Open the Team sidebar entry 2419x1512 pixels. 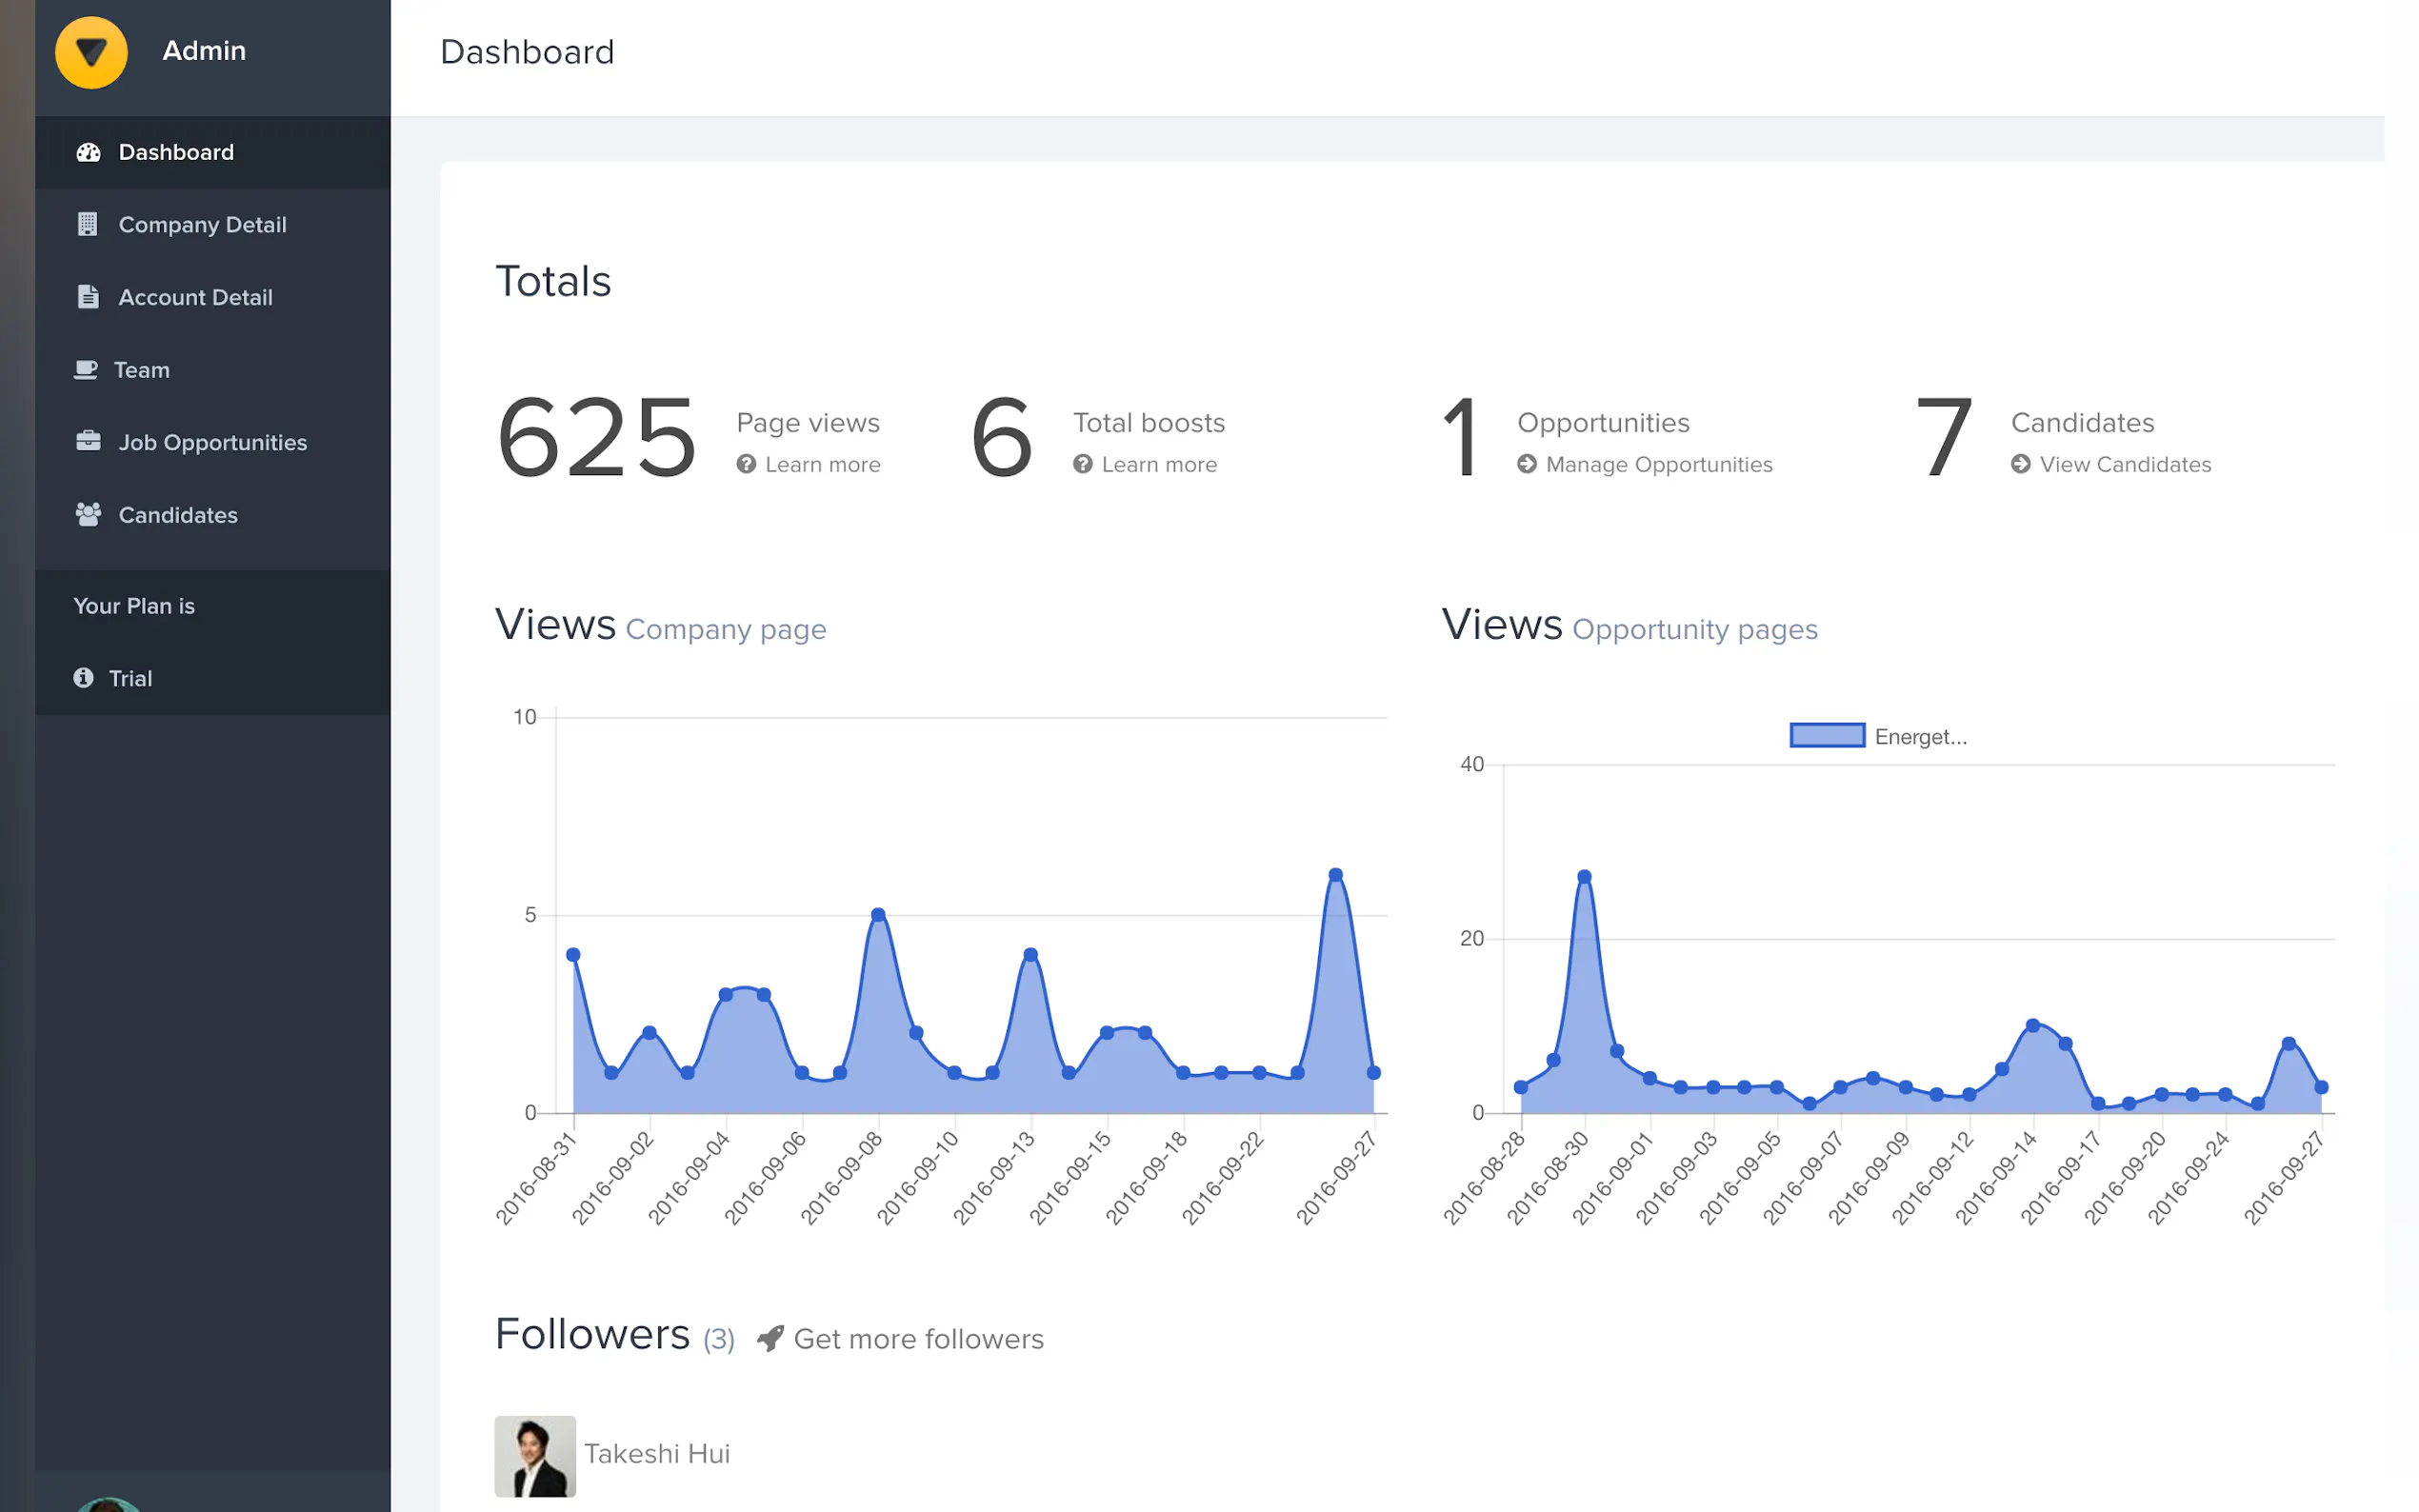click(141, 370)
